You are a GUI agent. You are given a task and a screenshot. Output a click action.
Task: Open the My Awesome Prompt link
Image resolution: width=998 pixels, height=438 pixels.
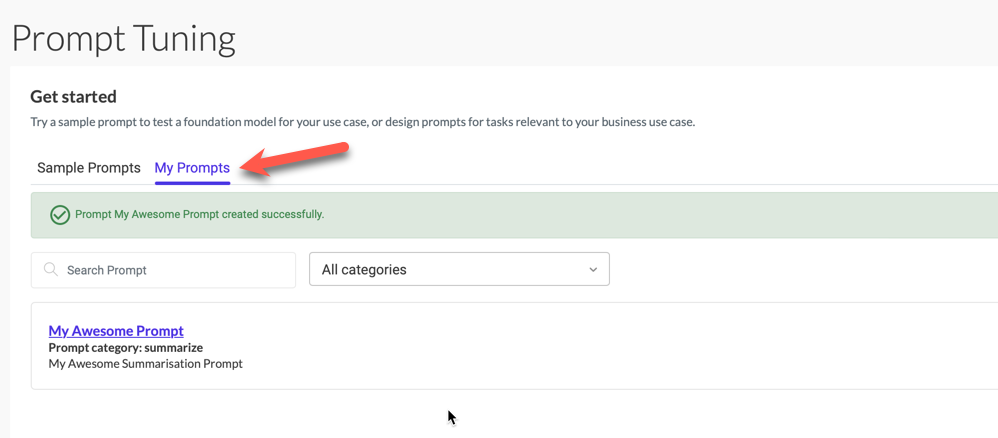(x=116, y=331)
